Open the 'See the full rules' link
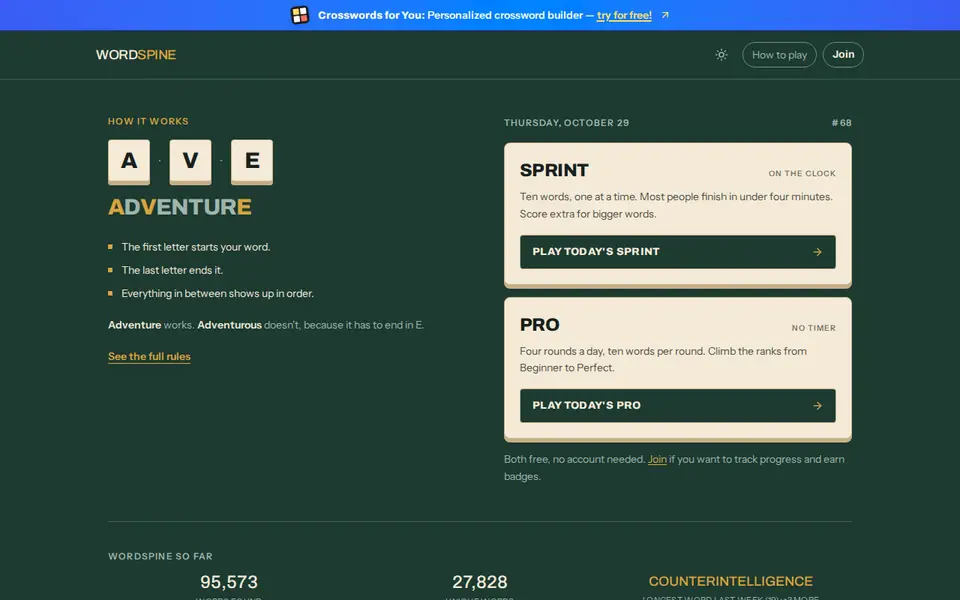 [x=149, y=356]
